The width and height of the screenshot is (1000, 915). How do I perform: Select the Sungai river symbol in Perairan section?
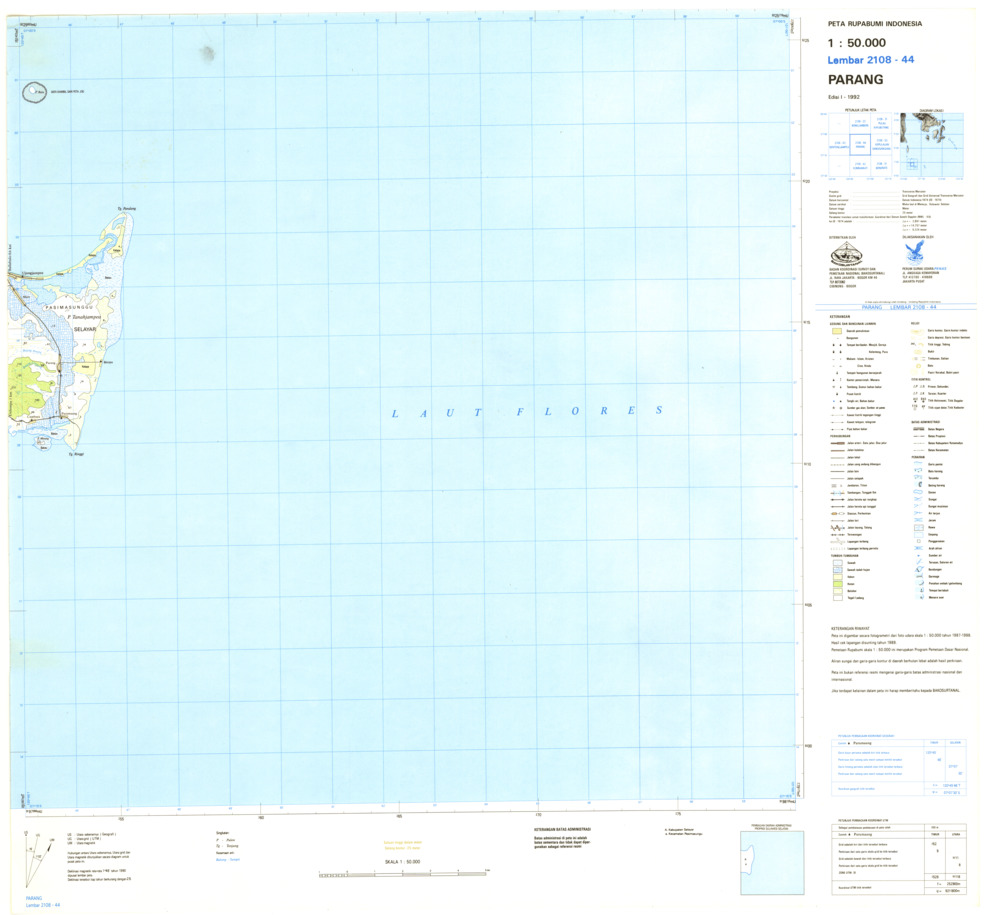click(x=917, y=500)
